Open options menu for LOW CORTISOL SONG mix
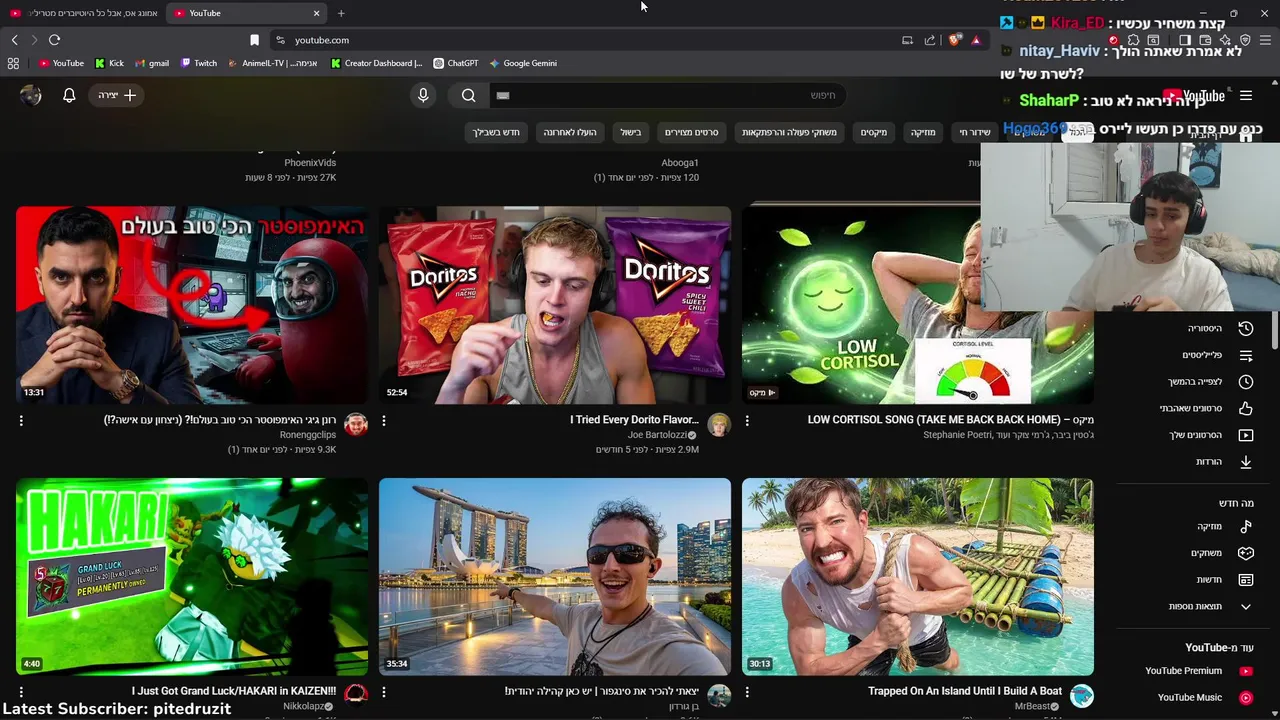 747,421
